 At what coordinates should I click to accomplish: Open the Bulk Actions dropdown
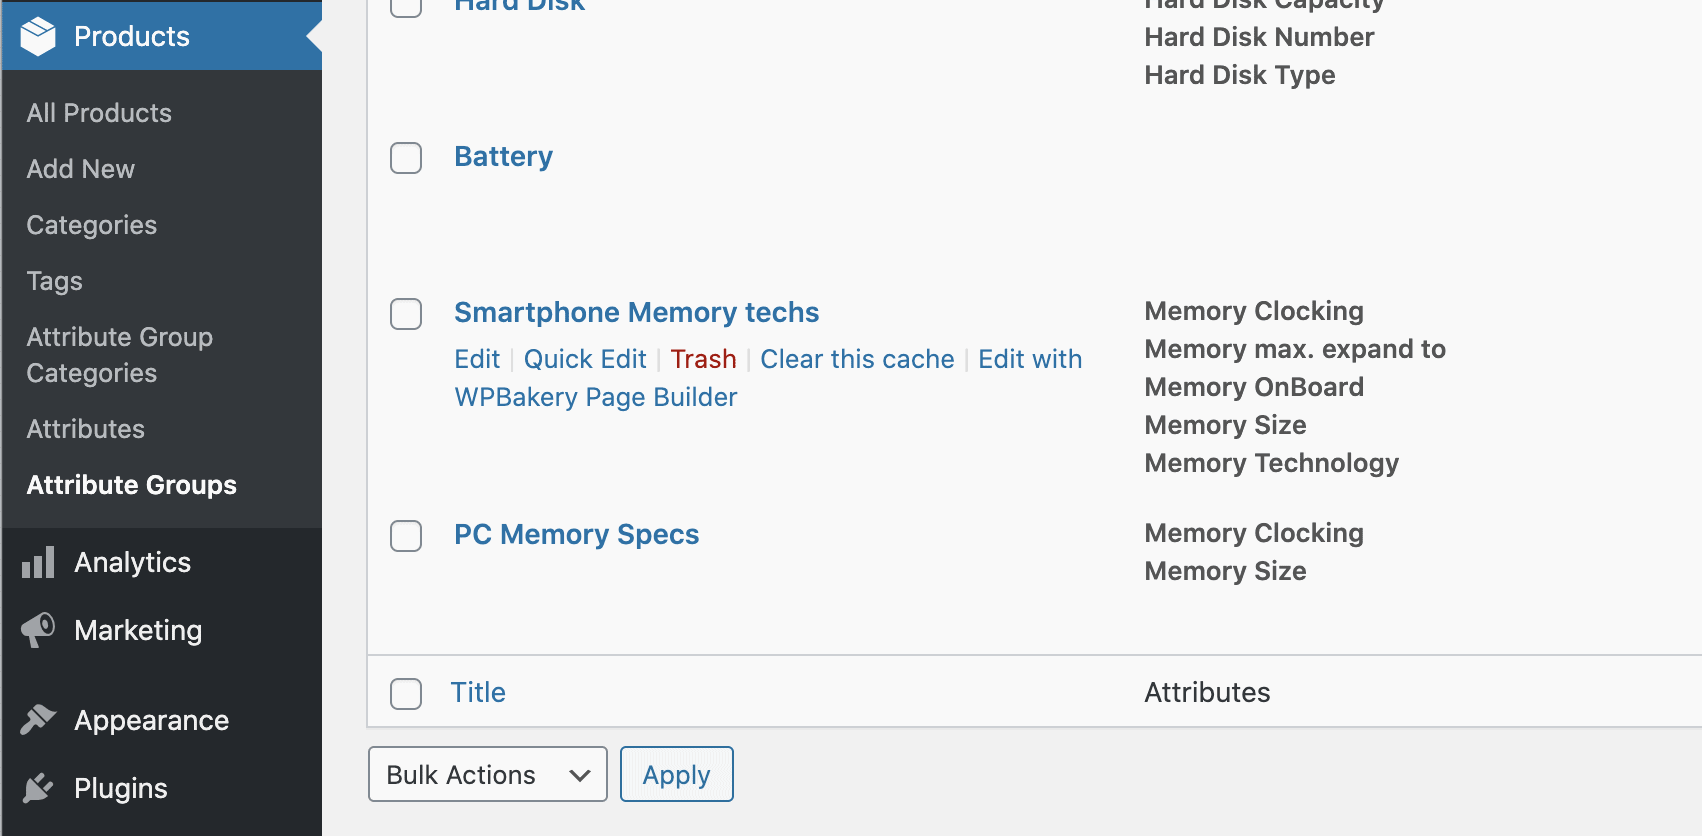click(x=487, y=775)
